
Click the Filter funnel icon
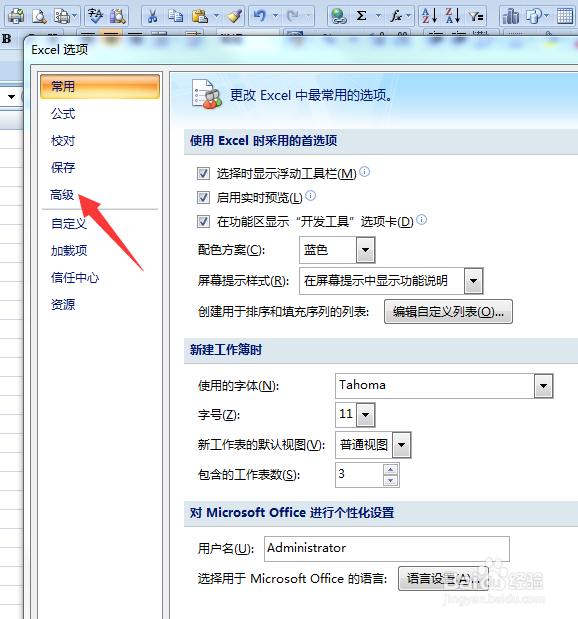(x=476, y=16)
